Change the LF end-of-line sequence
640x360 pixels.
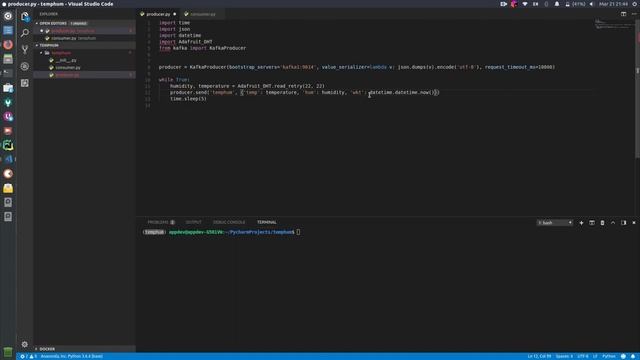[x=595, y=356]
